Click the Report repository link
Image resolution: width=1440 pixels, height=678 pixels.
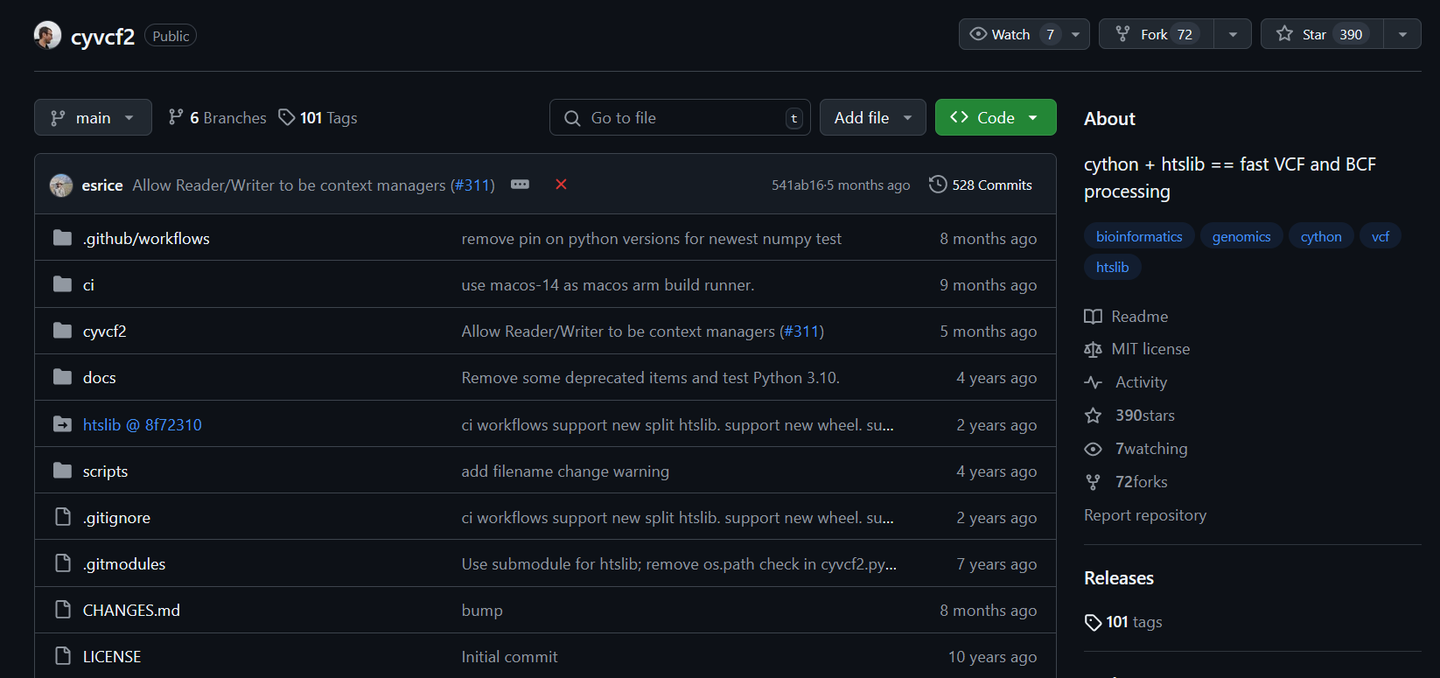[x=1145, y=515]
